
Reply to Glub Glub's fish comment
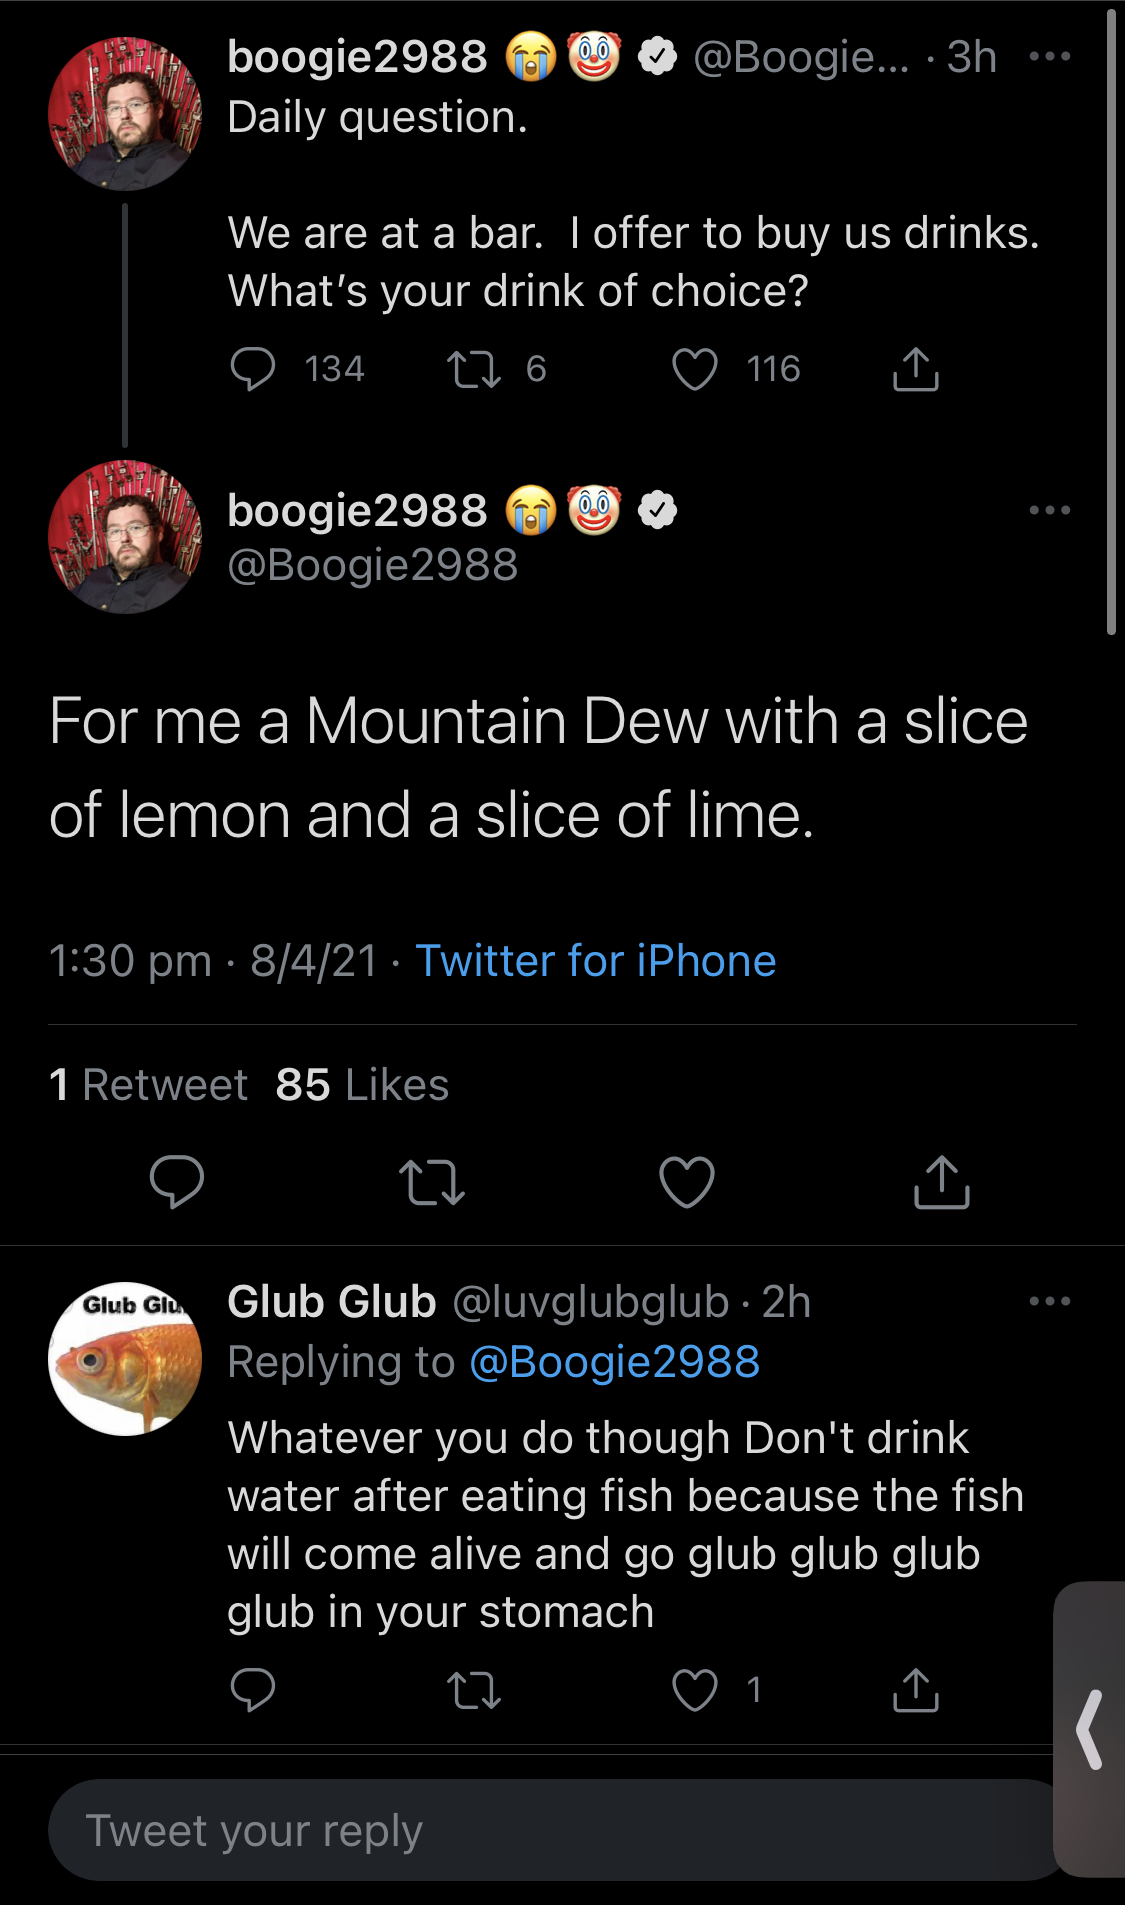coord(252,1690)
